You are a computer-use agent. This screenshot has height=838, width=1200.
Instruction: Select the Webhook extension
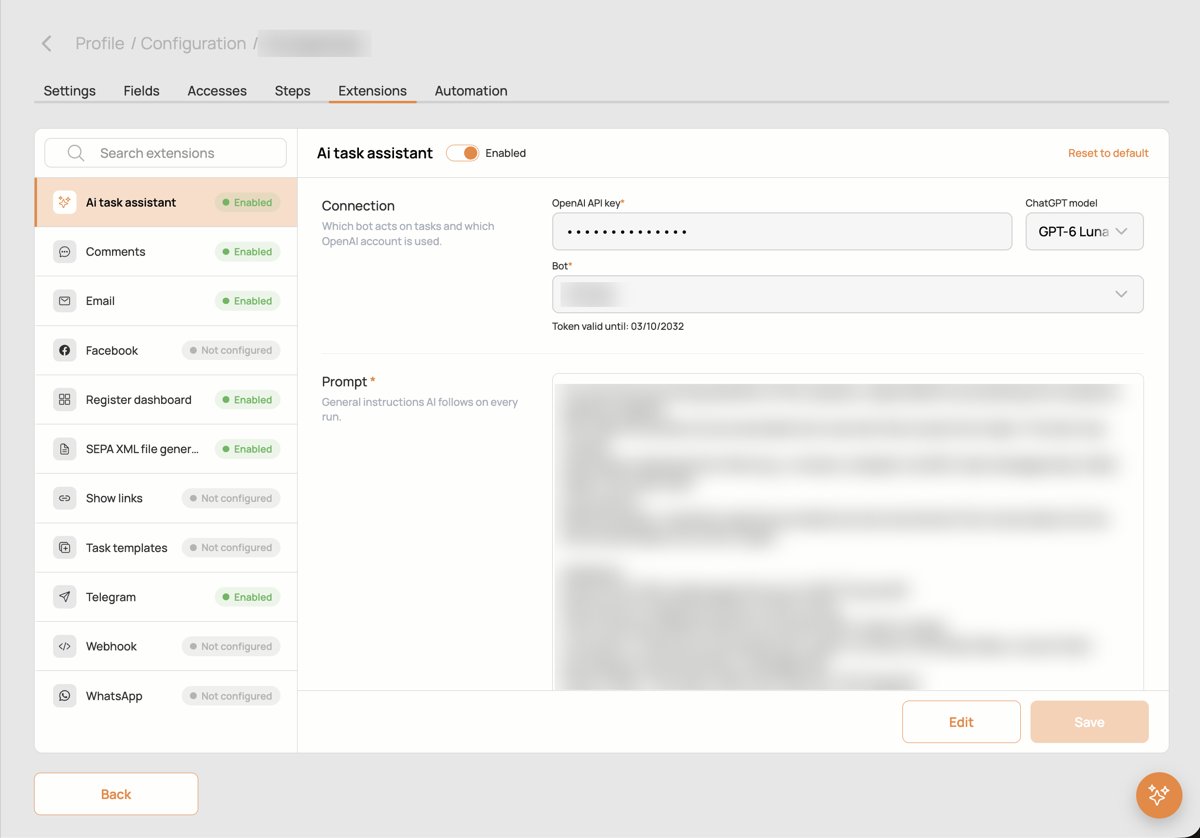click(166, 646)
